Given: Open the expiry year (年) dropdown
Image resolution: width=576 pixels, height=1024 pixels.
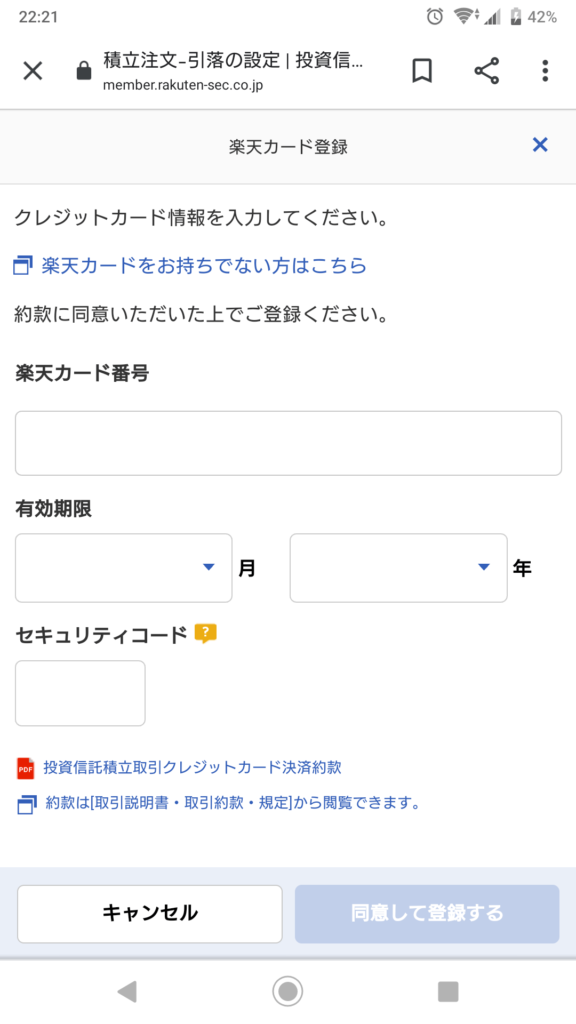Looking at the screenshot, I should coord(398,568).
